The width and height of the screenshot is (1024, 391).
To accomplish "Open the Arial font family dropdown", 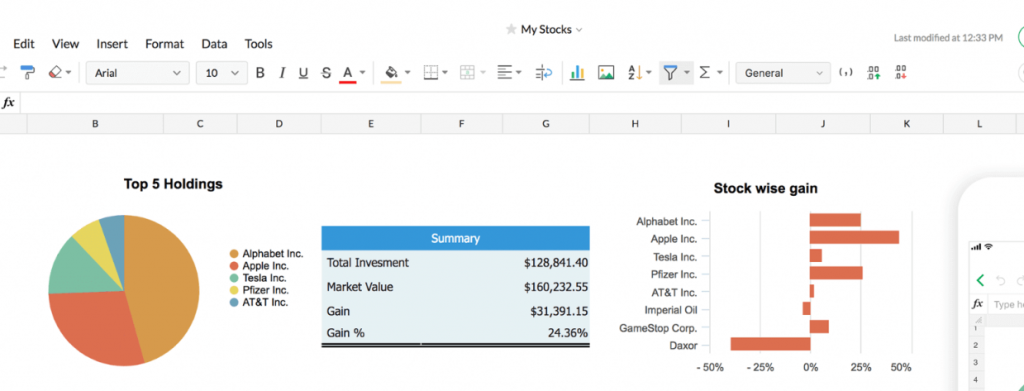I will pos(138,73).
